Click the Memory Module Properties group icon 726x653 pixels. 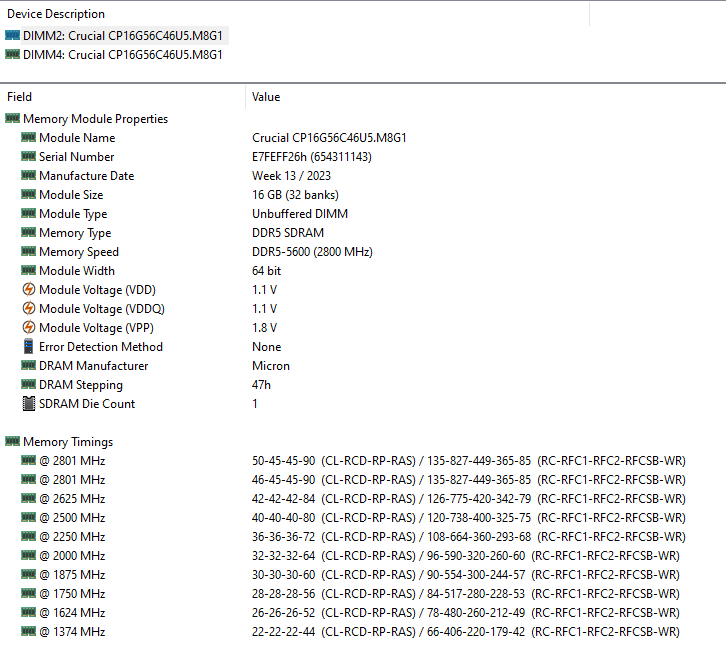[12, 119]
